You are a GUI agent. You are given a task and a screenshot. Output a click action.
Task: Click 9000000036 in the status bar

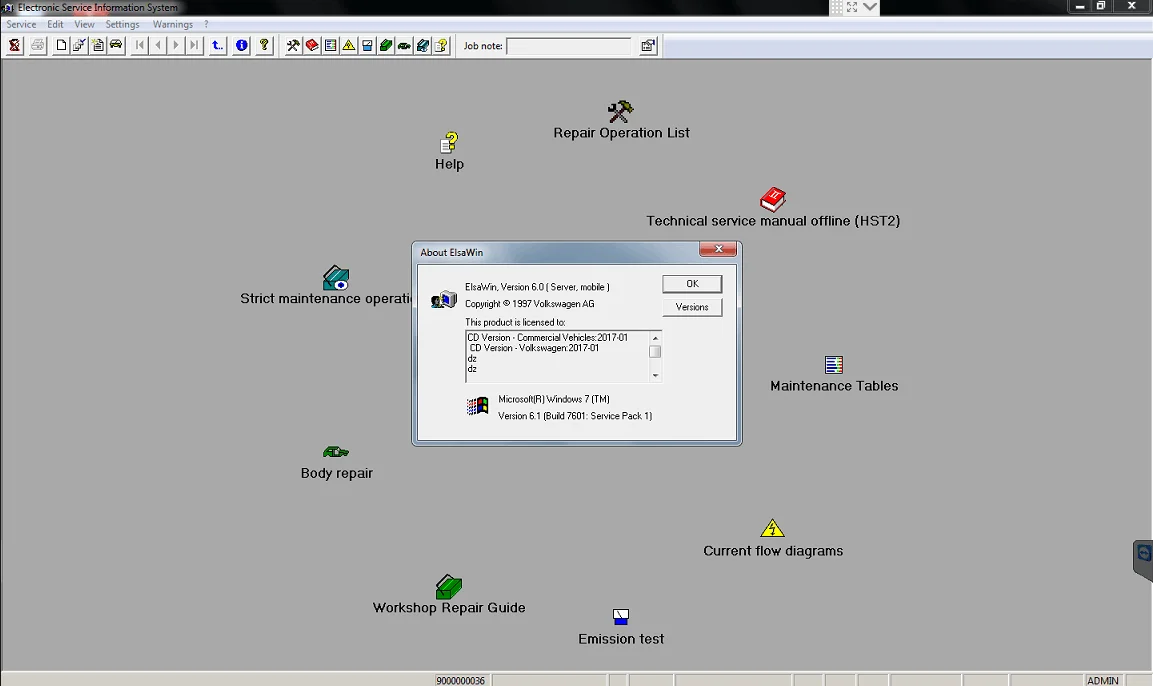pos(460,681)
